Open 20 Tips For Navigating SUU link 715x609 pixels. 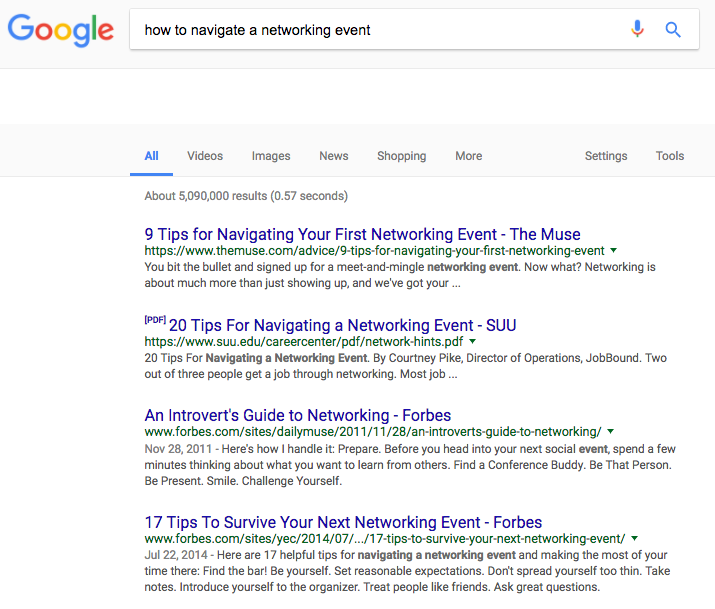click(342, 325)
